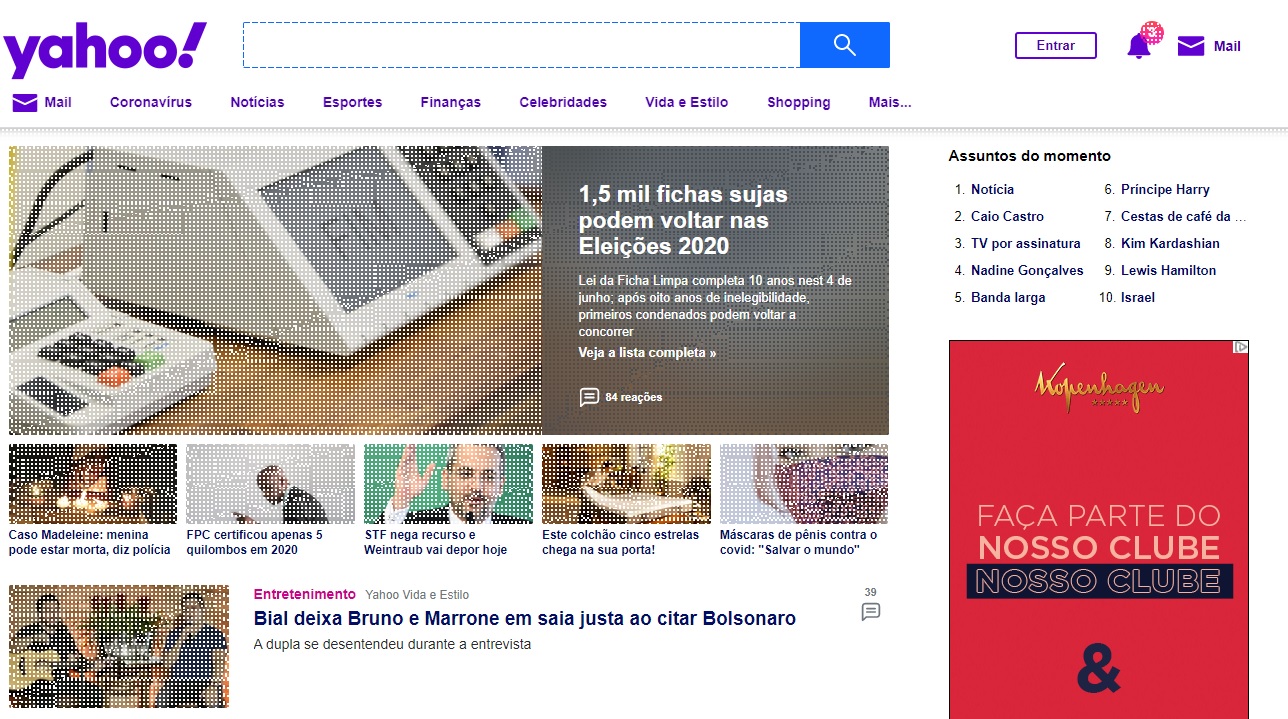
Task: Open Mail via top-right envelope icon
Action: 1191,46
